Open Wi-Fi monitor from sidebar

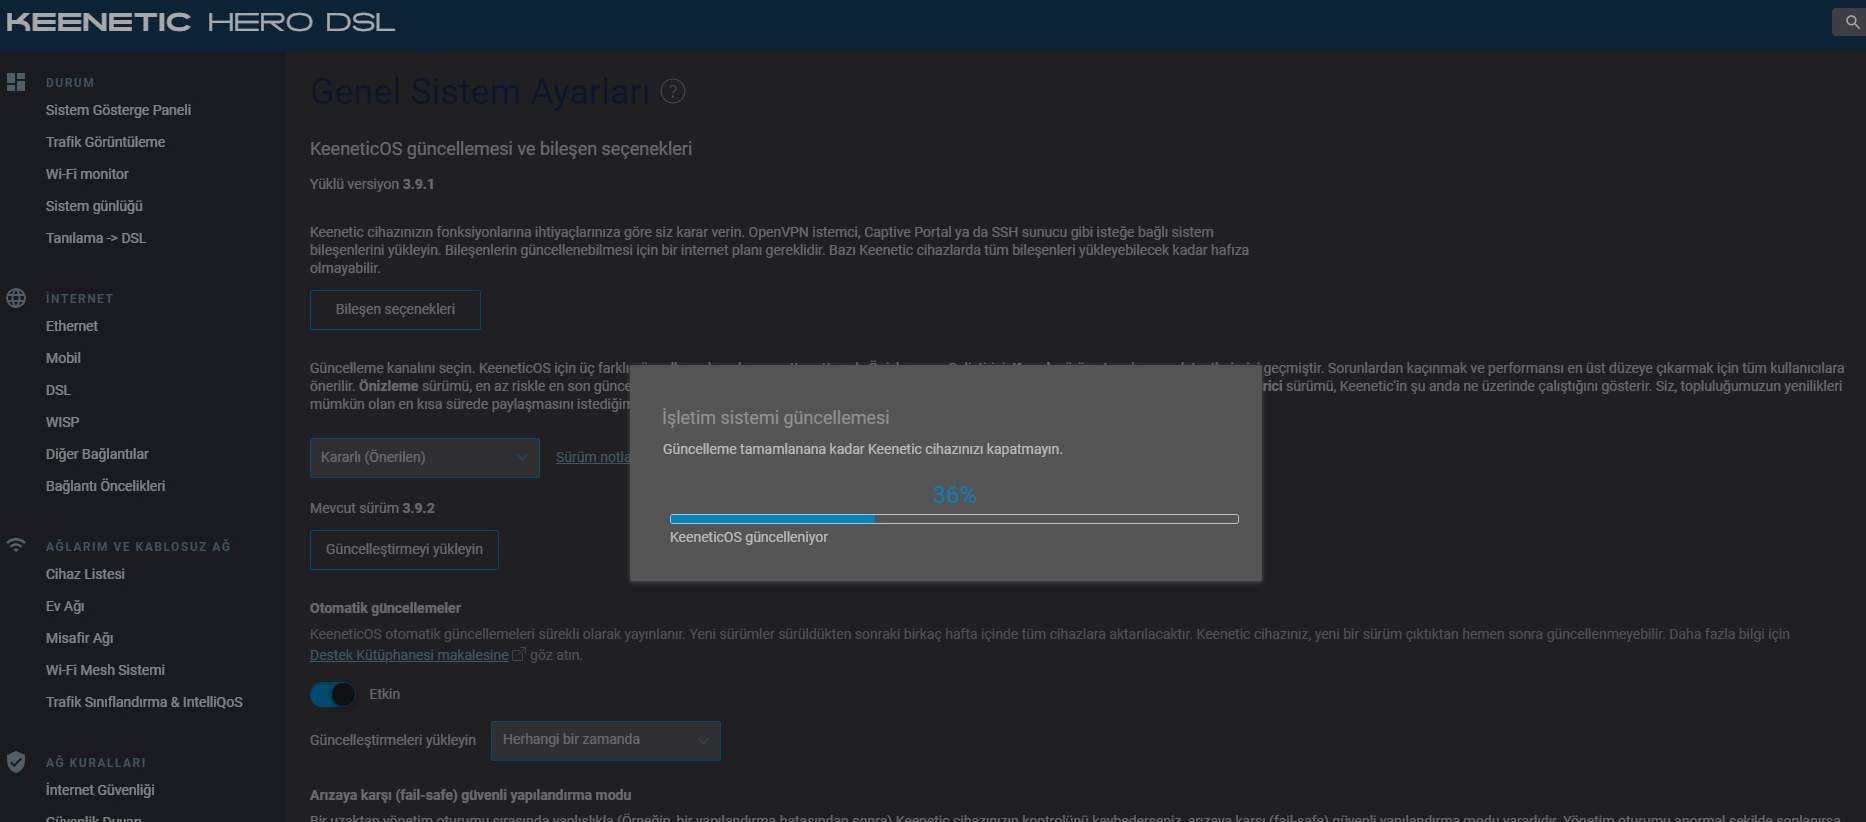87,174
